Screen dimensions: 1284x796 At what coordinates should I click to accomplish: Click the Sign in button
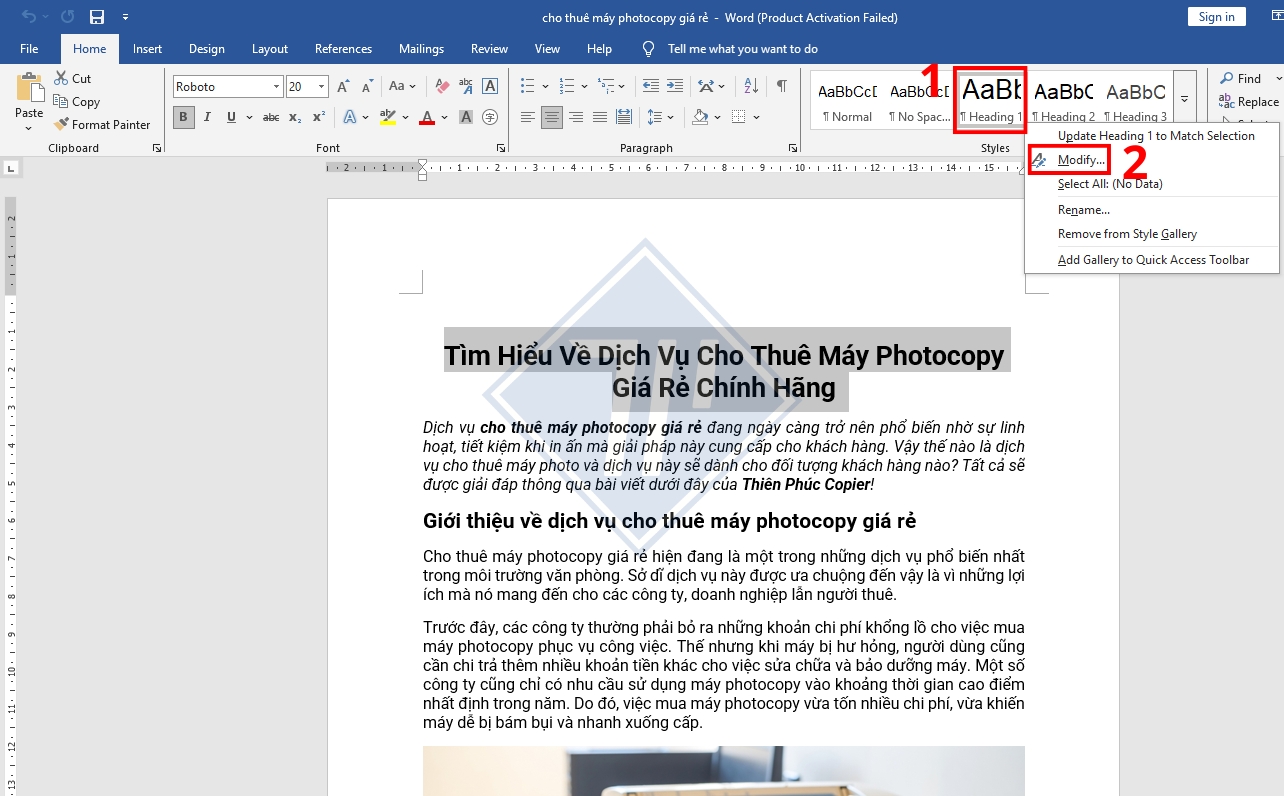[1216, 17]
